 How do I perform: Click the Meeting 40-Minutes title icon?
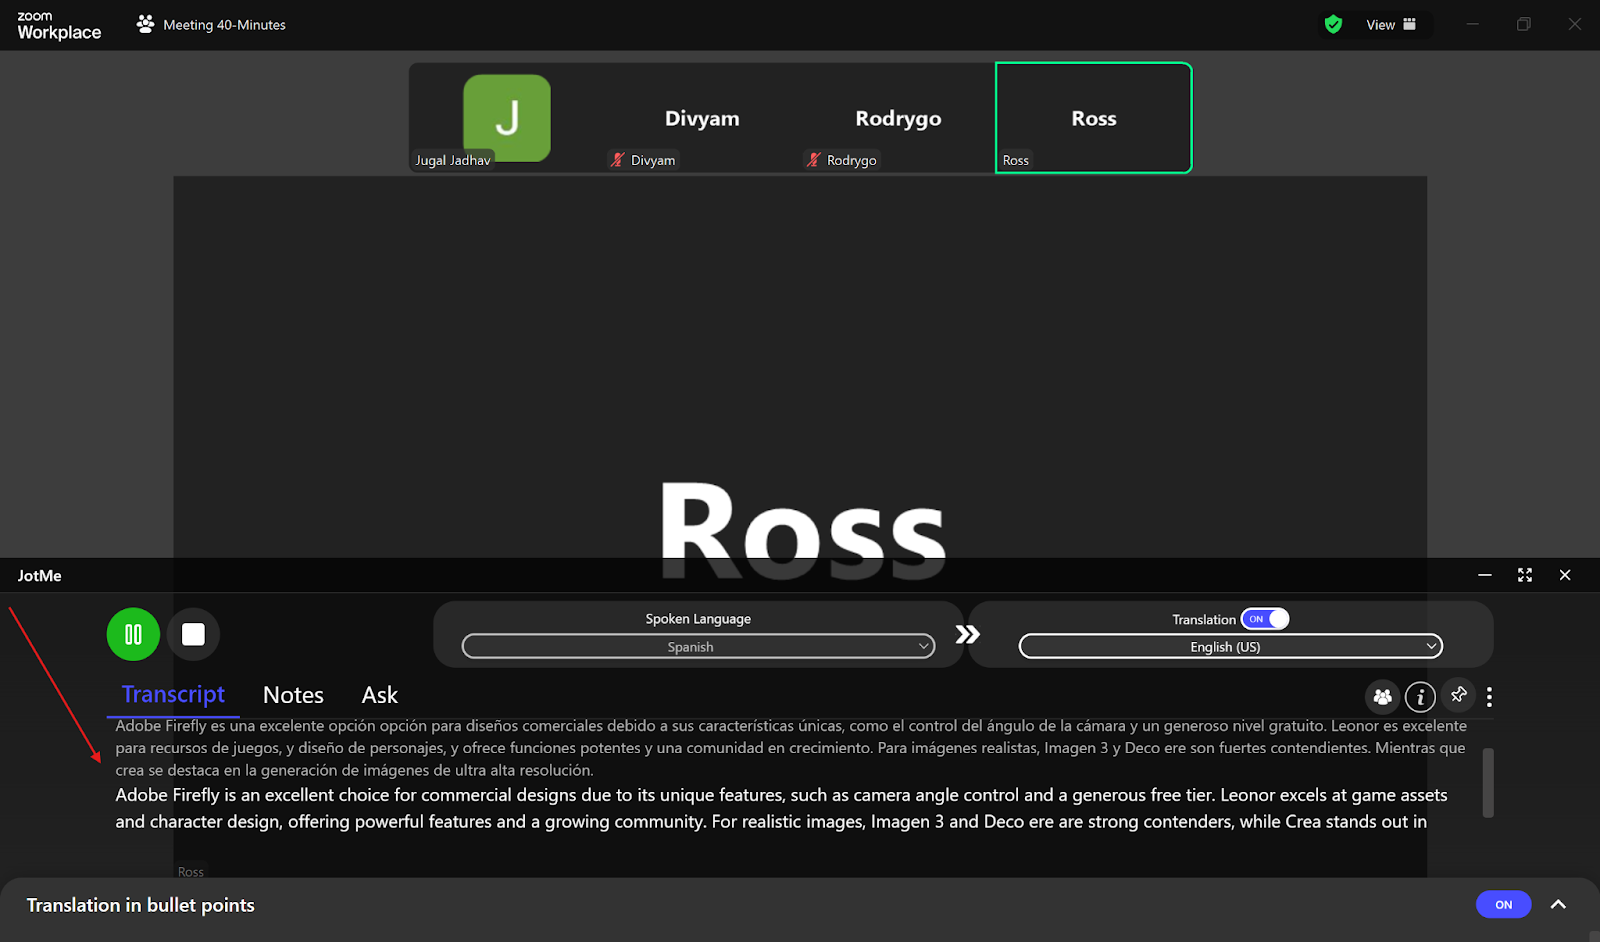(x=146, y=24)
